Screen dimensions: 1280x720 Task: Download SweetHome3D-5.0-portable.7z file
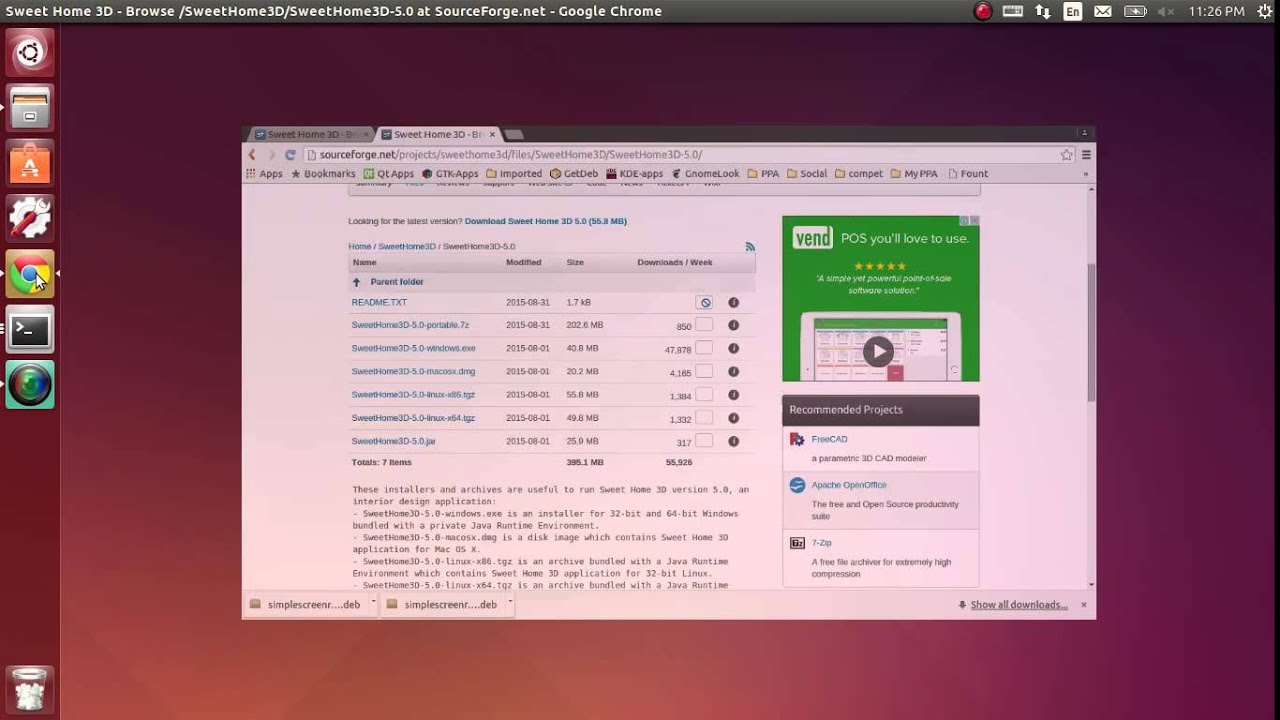410,325
